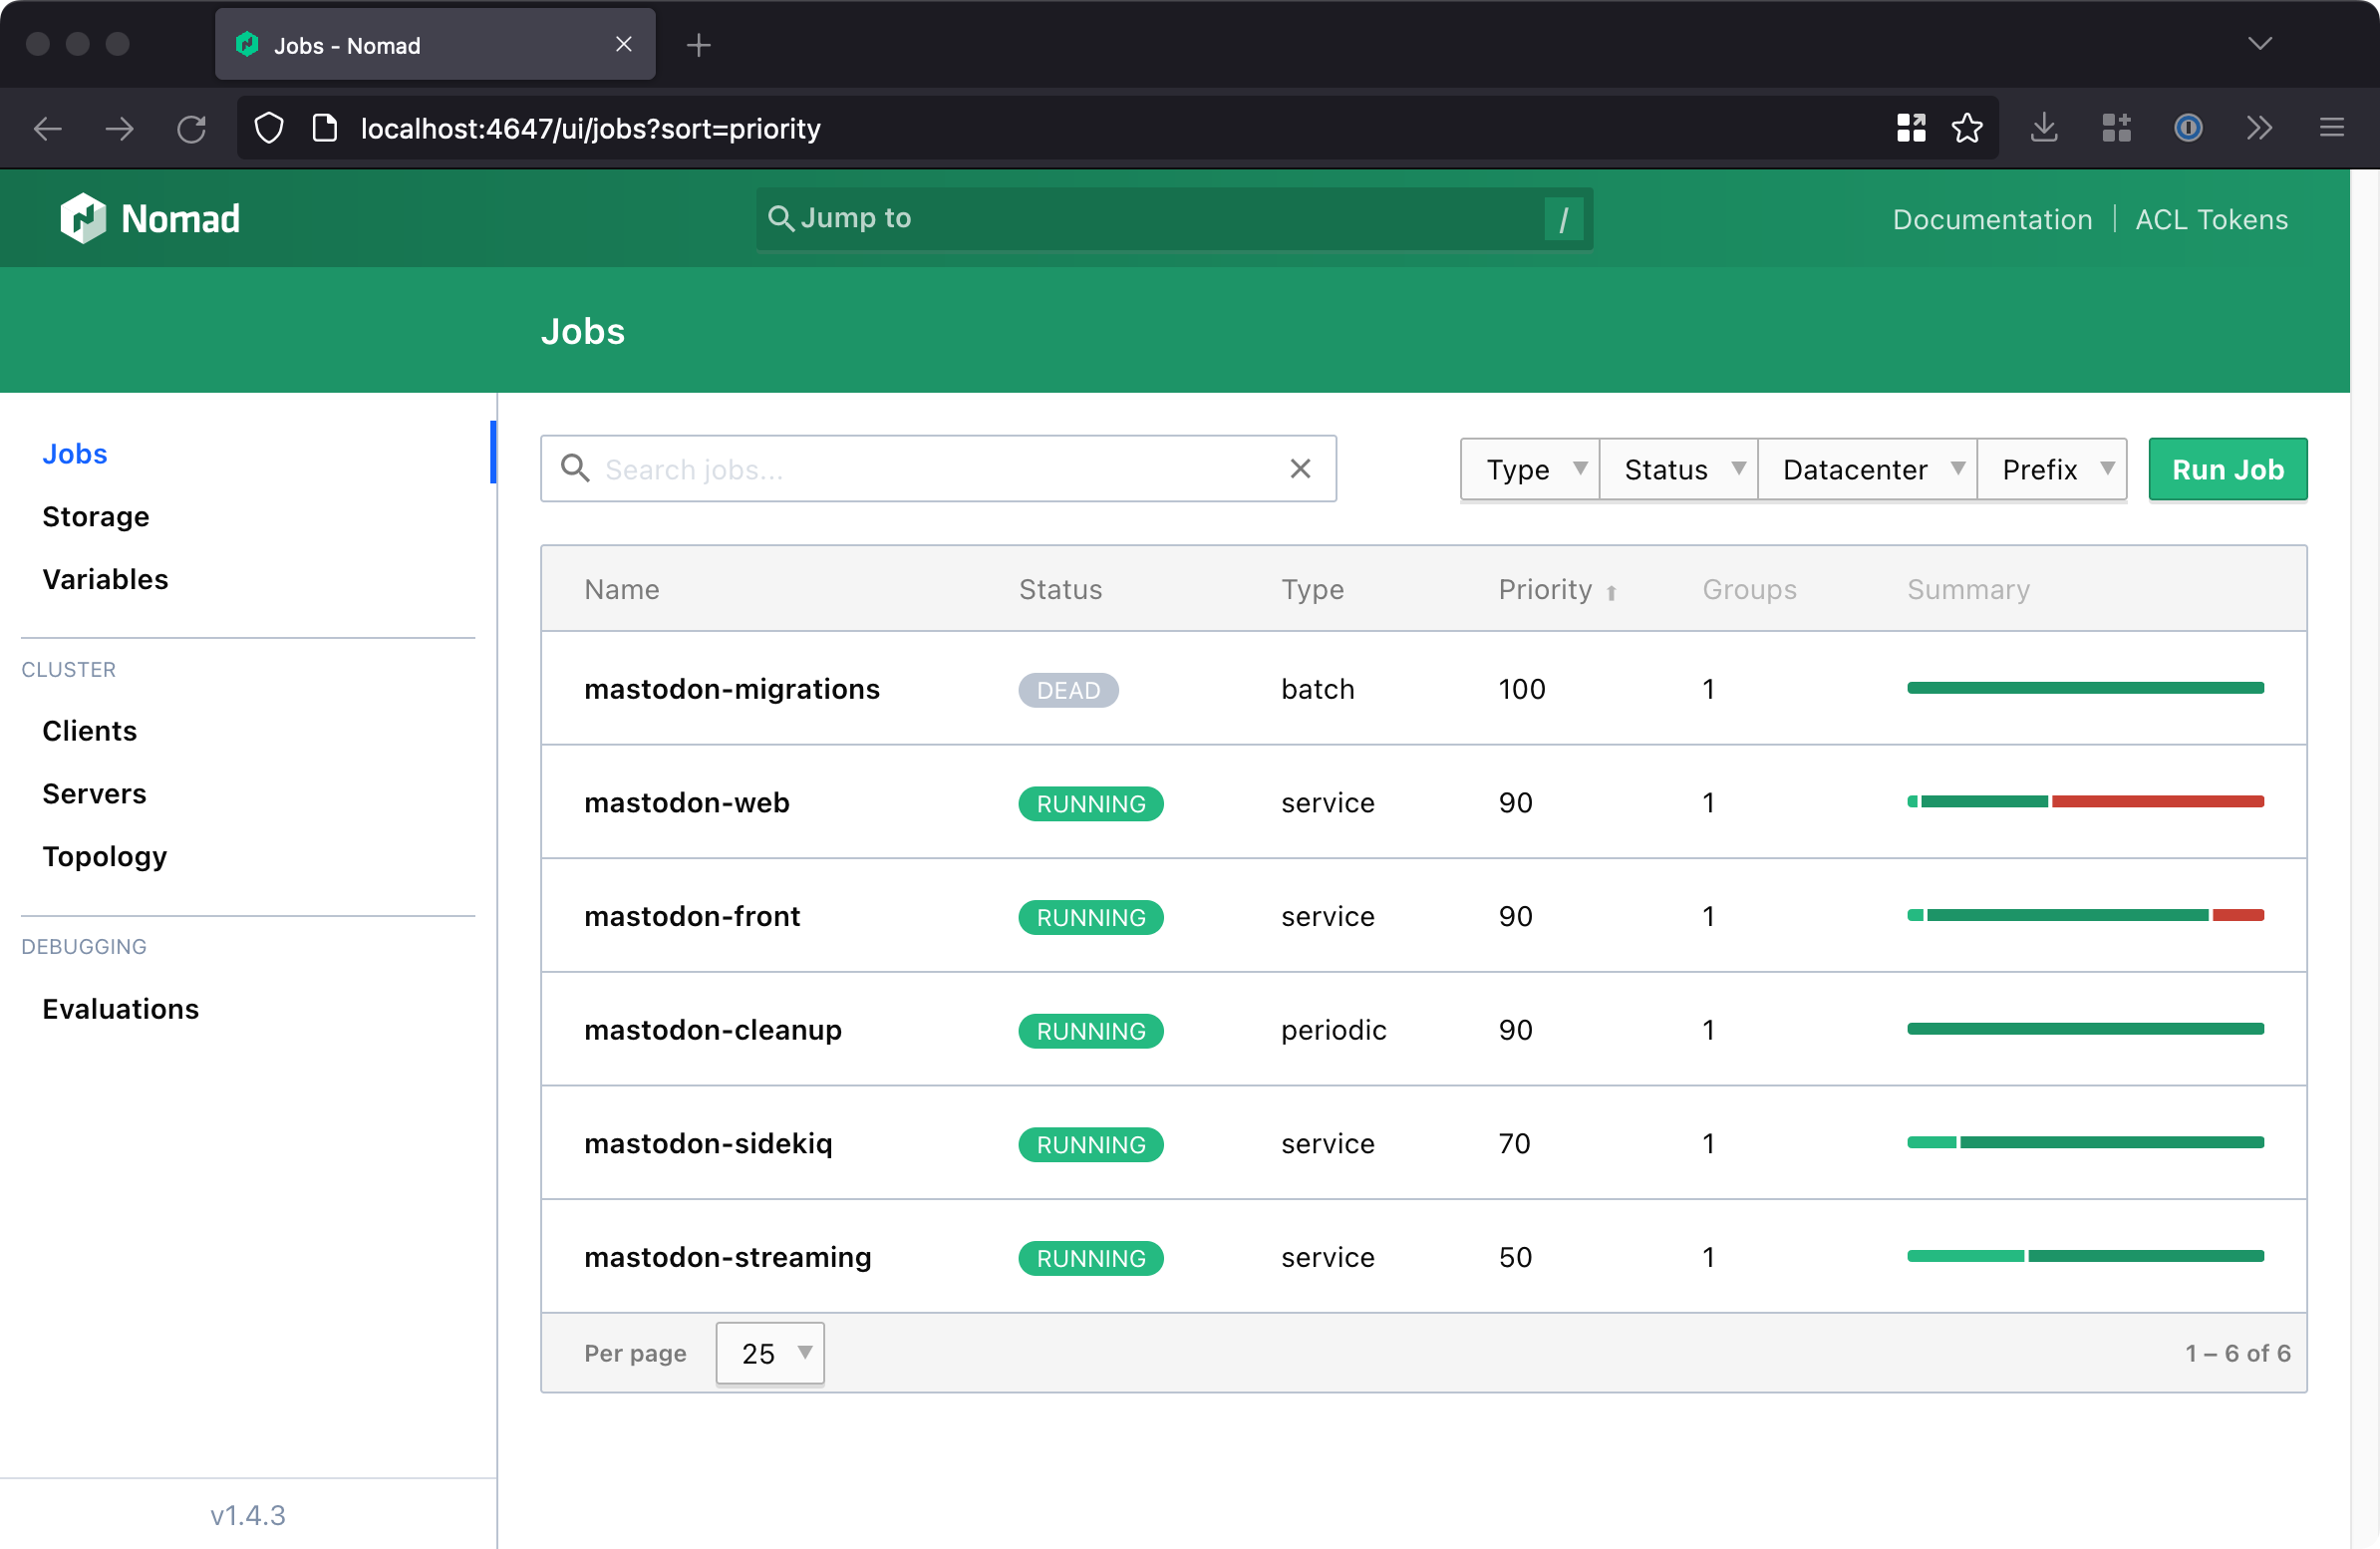Open the Status filter dropdown
2380x1549 pixels.
(x=1678, y=468)
